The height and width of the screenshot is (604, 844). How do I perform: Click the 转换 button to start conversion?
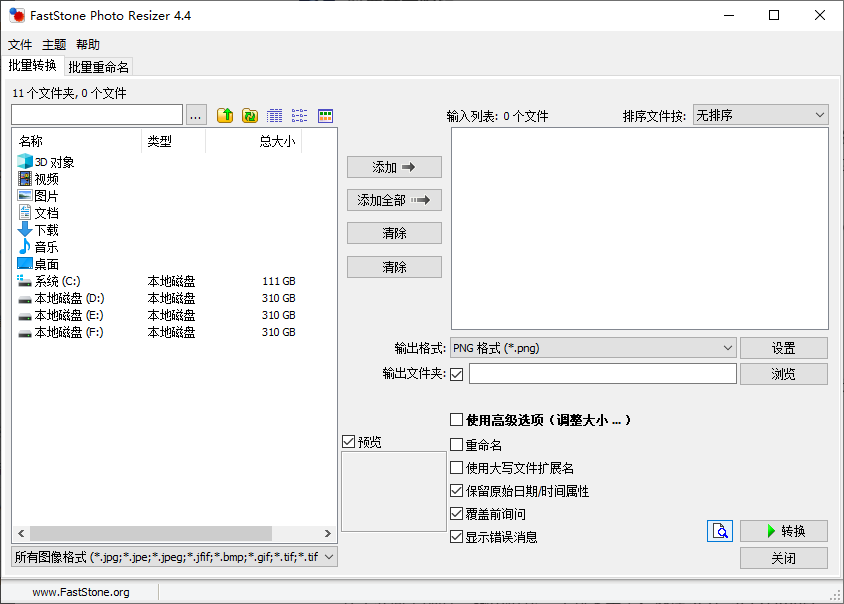784,531
